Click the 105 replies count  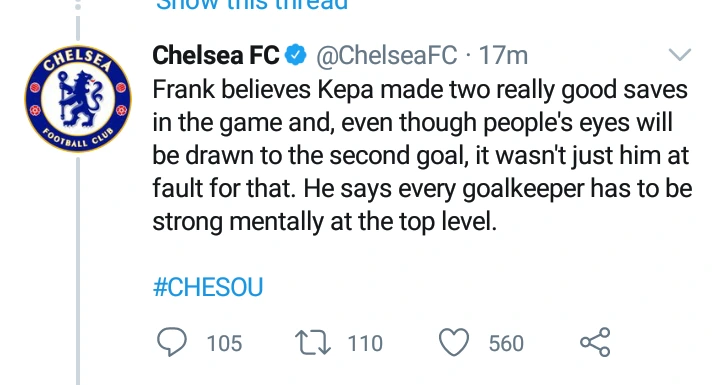224,343
